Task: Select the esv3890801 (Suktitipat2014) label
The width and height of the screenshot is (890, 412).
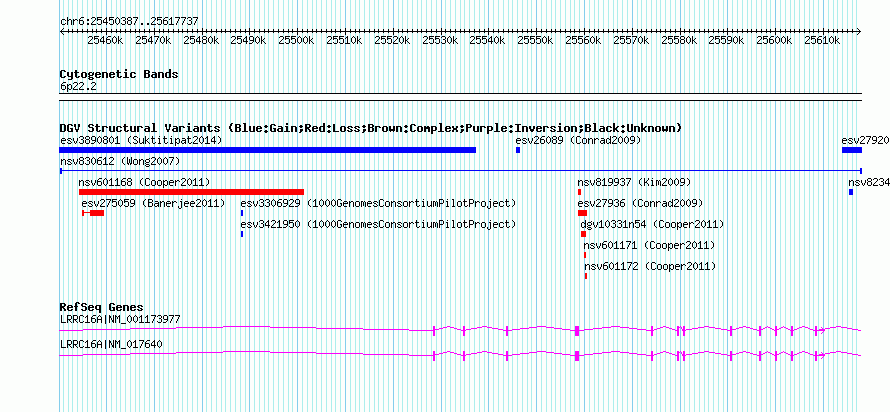Action: point(141,140)
